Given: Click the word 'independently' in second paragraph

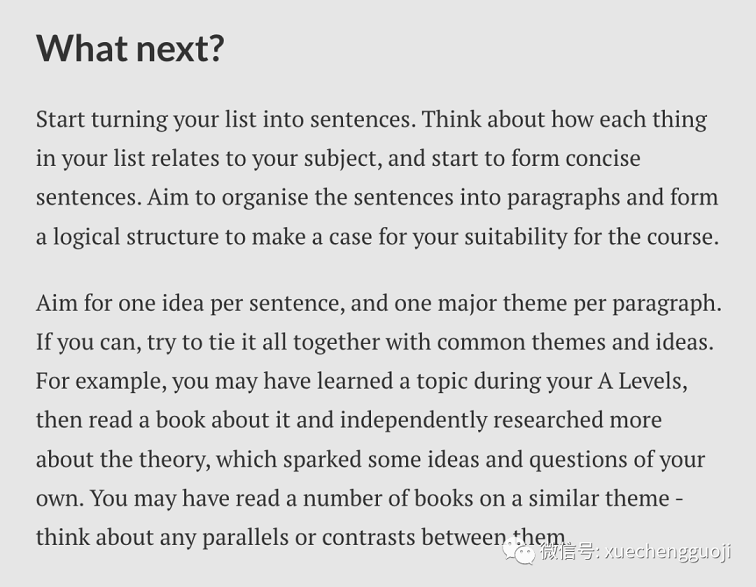Looking at the screenshot, I should (x=414, y=421).
